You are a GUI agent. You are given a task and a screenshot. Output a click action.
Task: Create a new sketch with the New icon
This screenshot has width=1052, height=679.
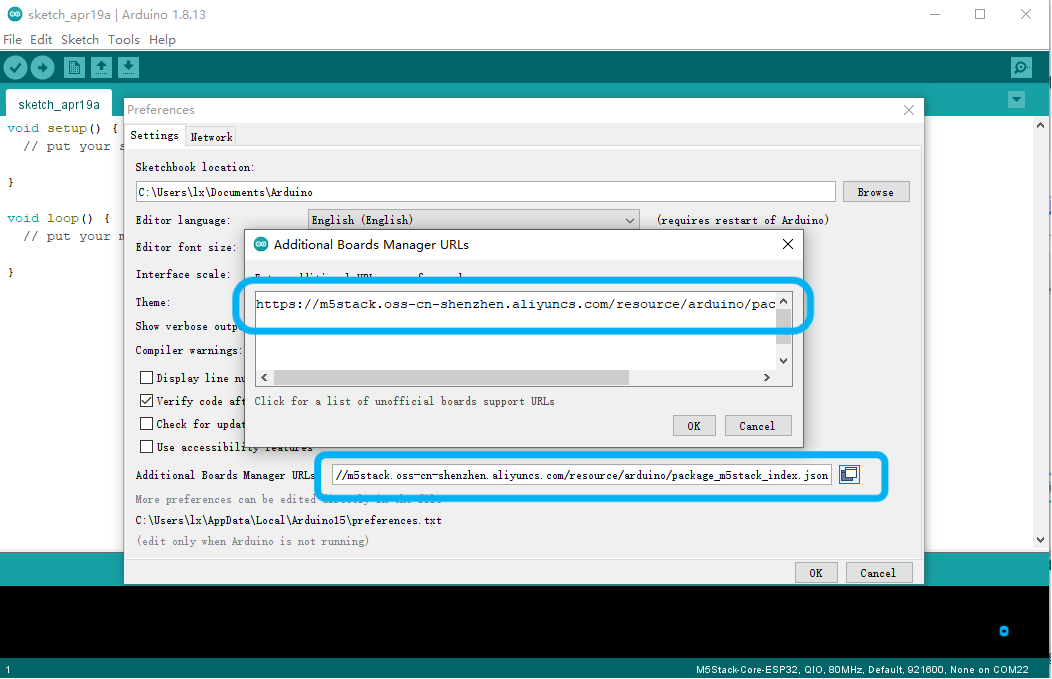(x=74, y=68)
